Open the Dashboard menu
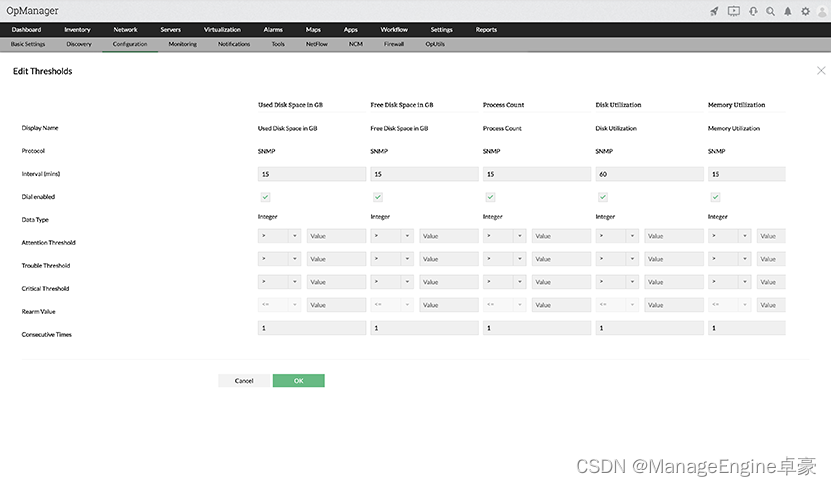831x486 pixels. click(26, 30)
